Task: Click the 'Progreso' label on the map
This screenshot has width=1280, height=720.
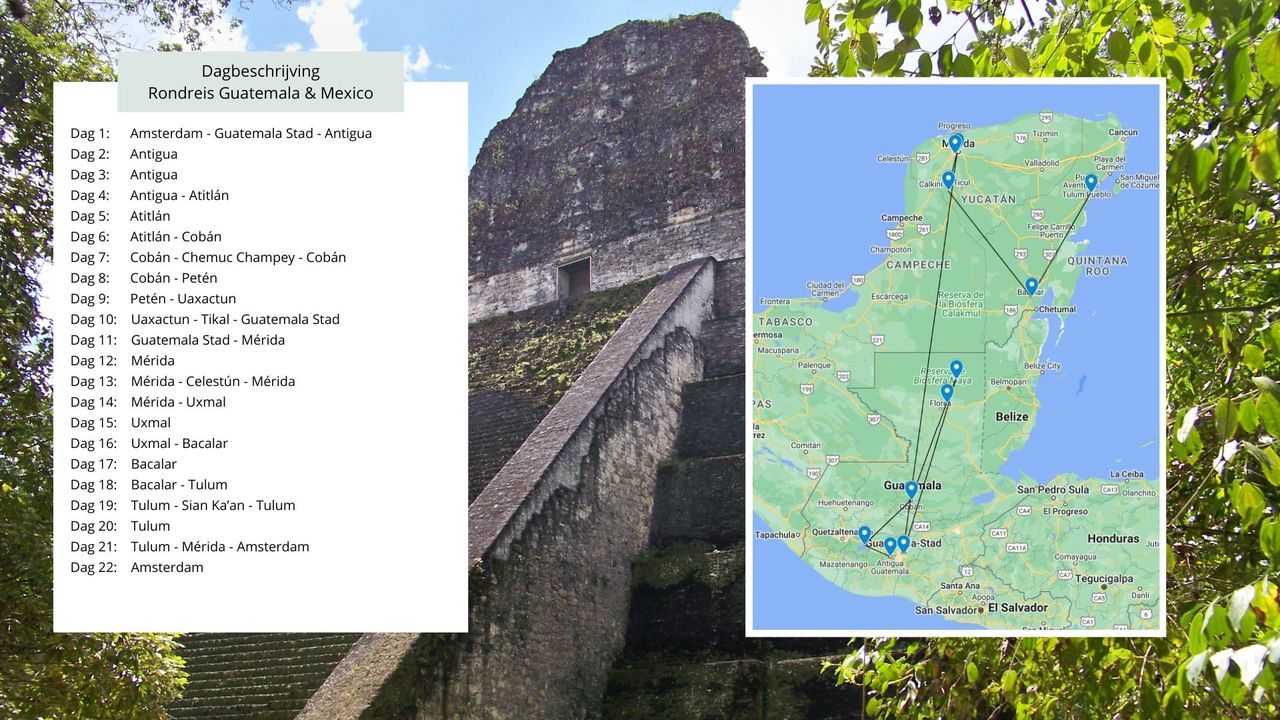Action: click(954, 126)
